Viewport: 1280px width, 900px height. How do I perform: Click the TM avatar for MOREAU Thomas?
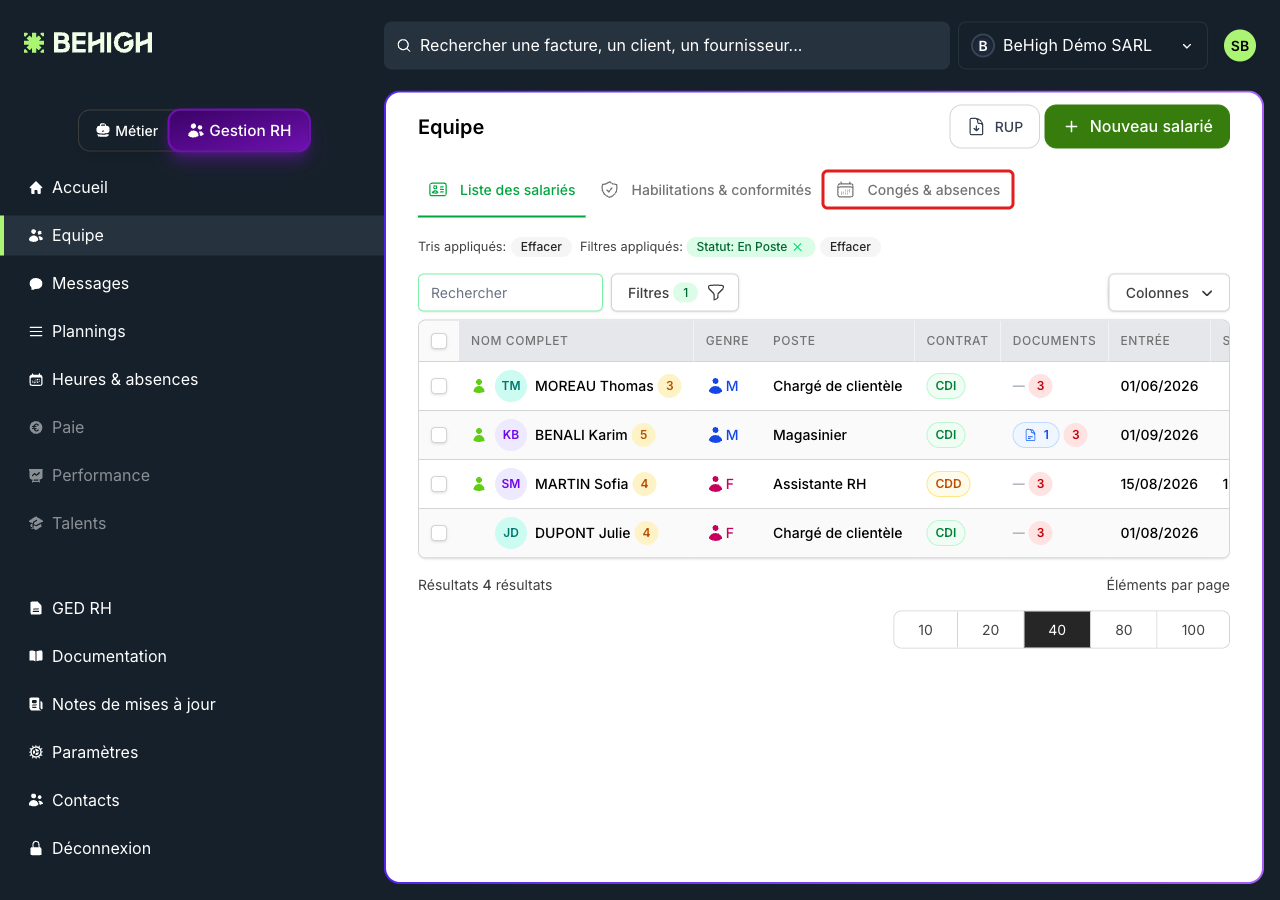click(511, 386)
